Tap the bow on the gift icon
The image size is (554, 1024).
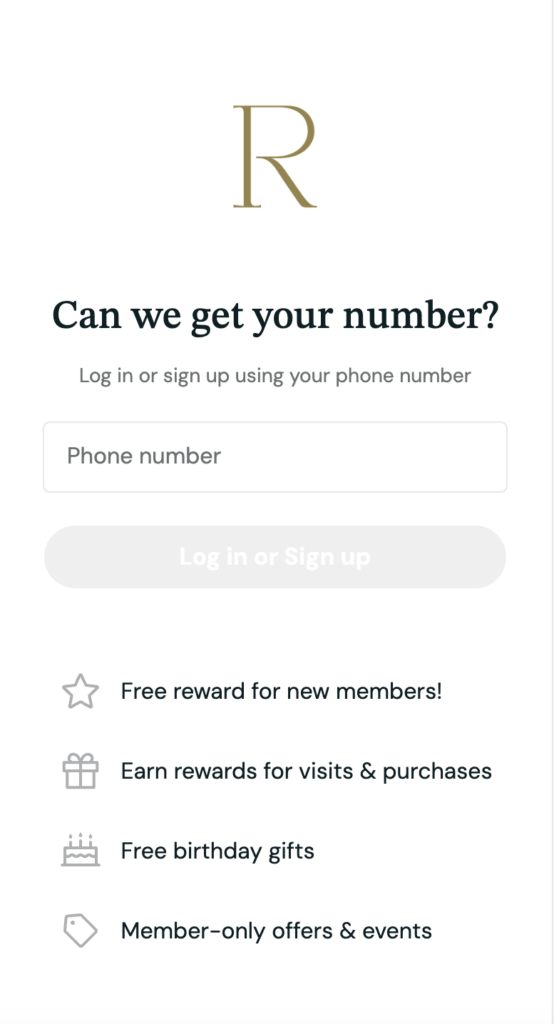point(80,758)
